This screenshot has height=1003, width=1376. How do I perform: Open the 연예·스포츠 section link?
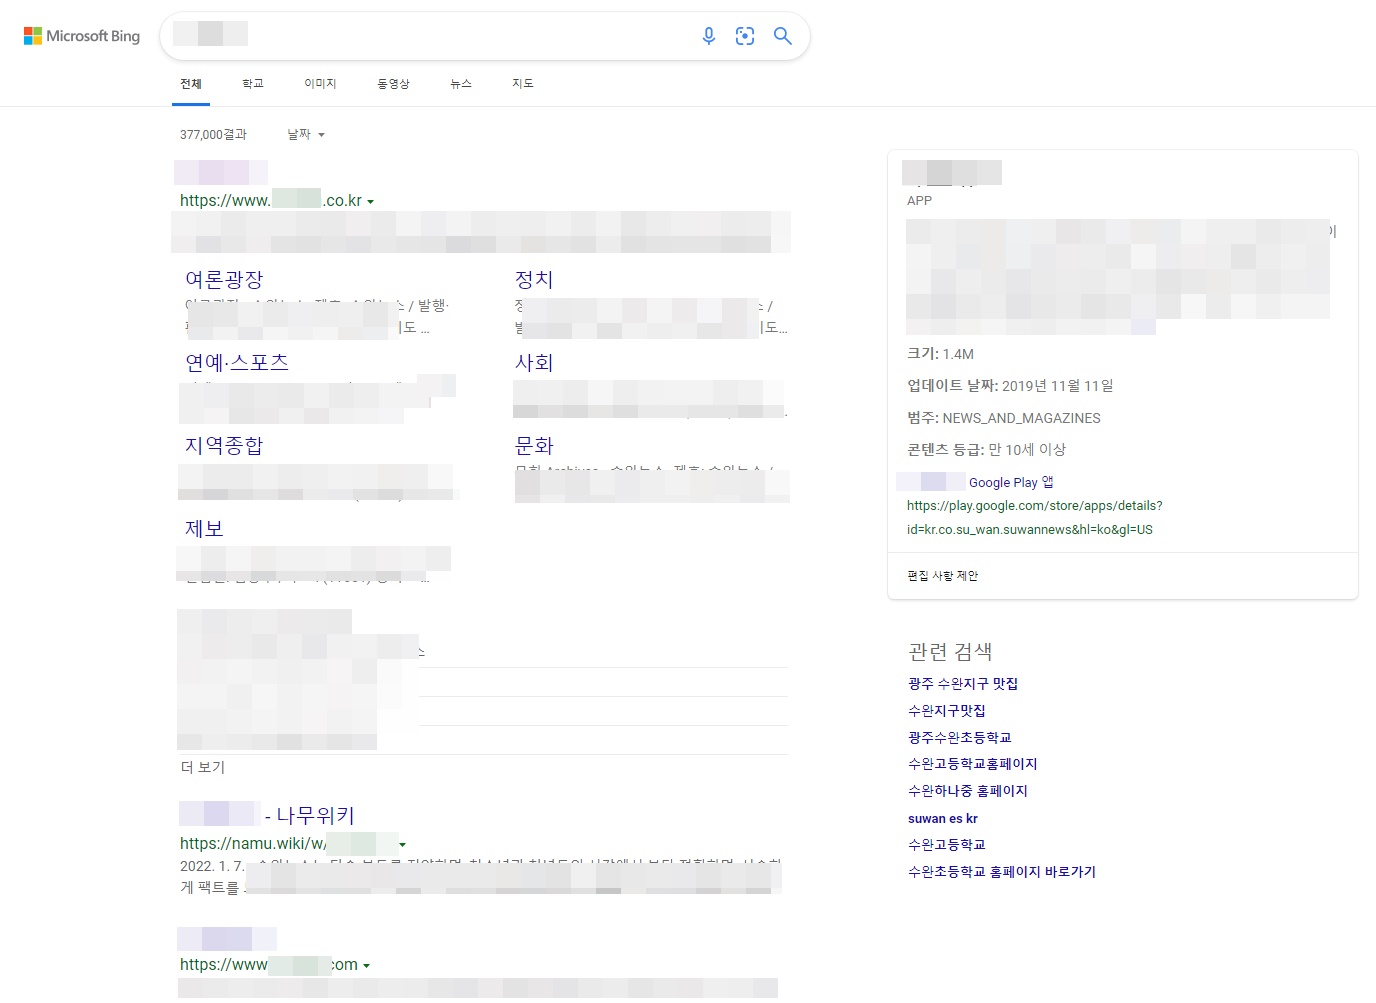click(x=237, y=363)
